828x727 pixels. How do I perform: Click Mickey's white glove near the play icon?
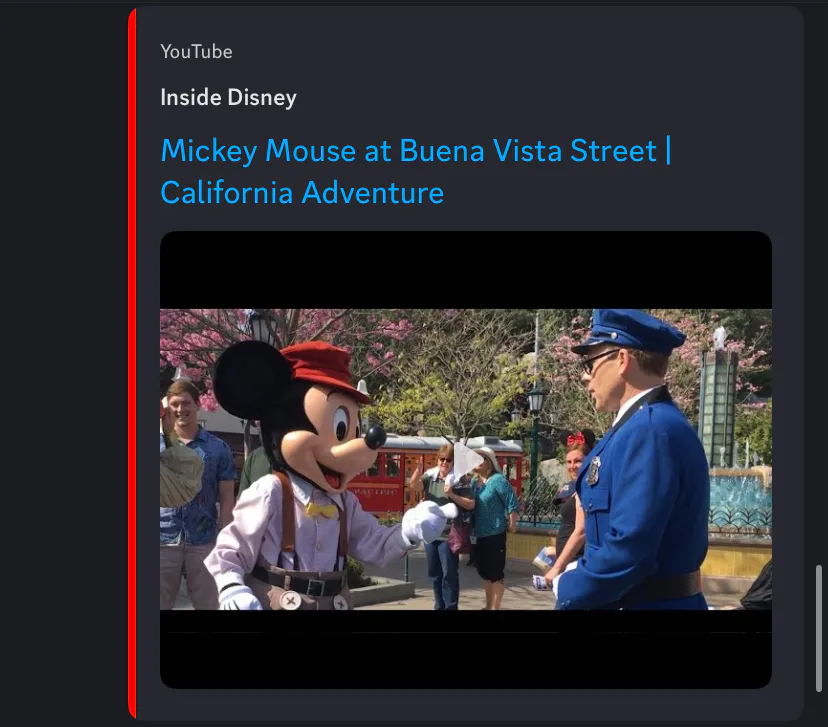tap(429, 521)
